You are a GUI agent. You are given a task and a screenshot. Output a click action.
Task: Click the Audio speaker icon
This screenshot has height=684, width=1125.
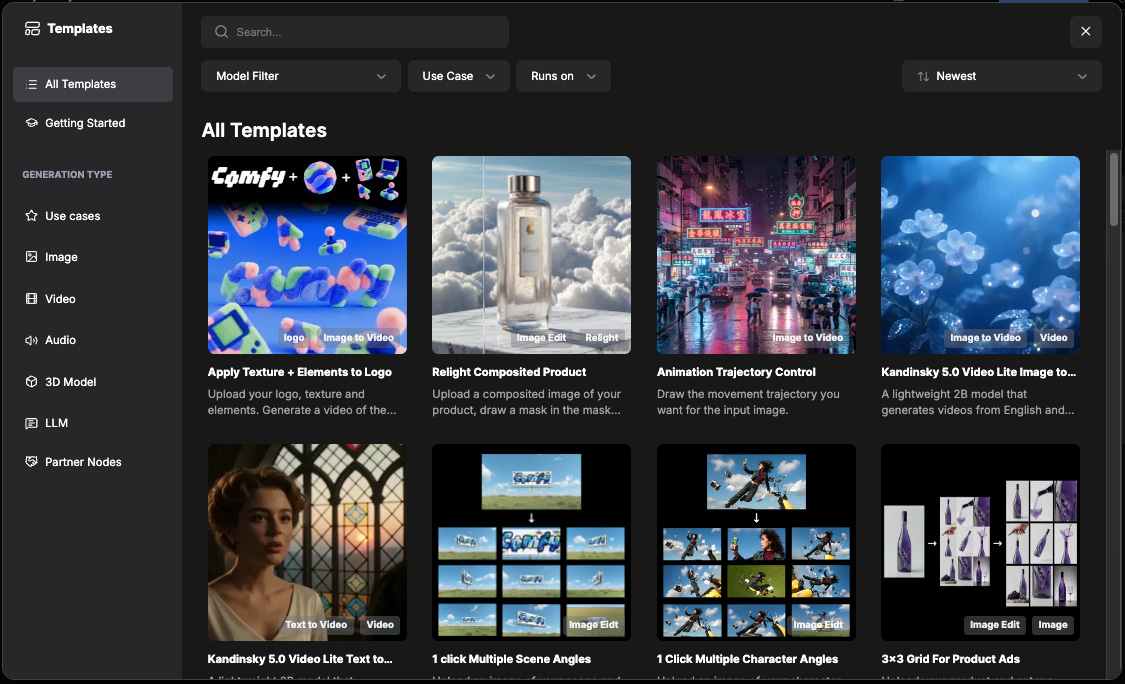[32, 340]
